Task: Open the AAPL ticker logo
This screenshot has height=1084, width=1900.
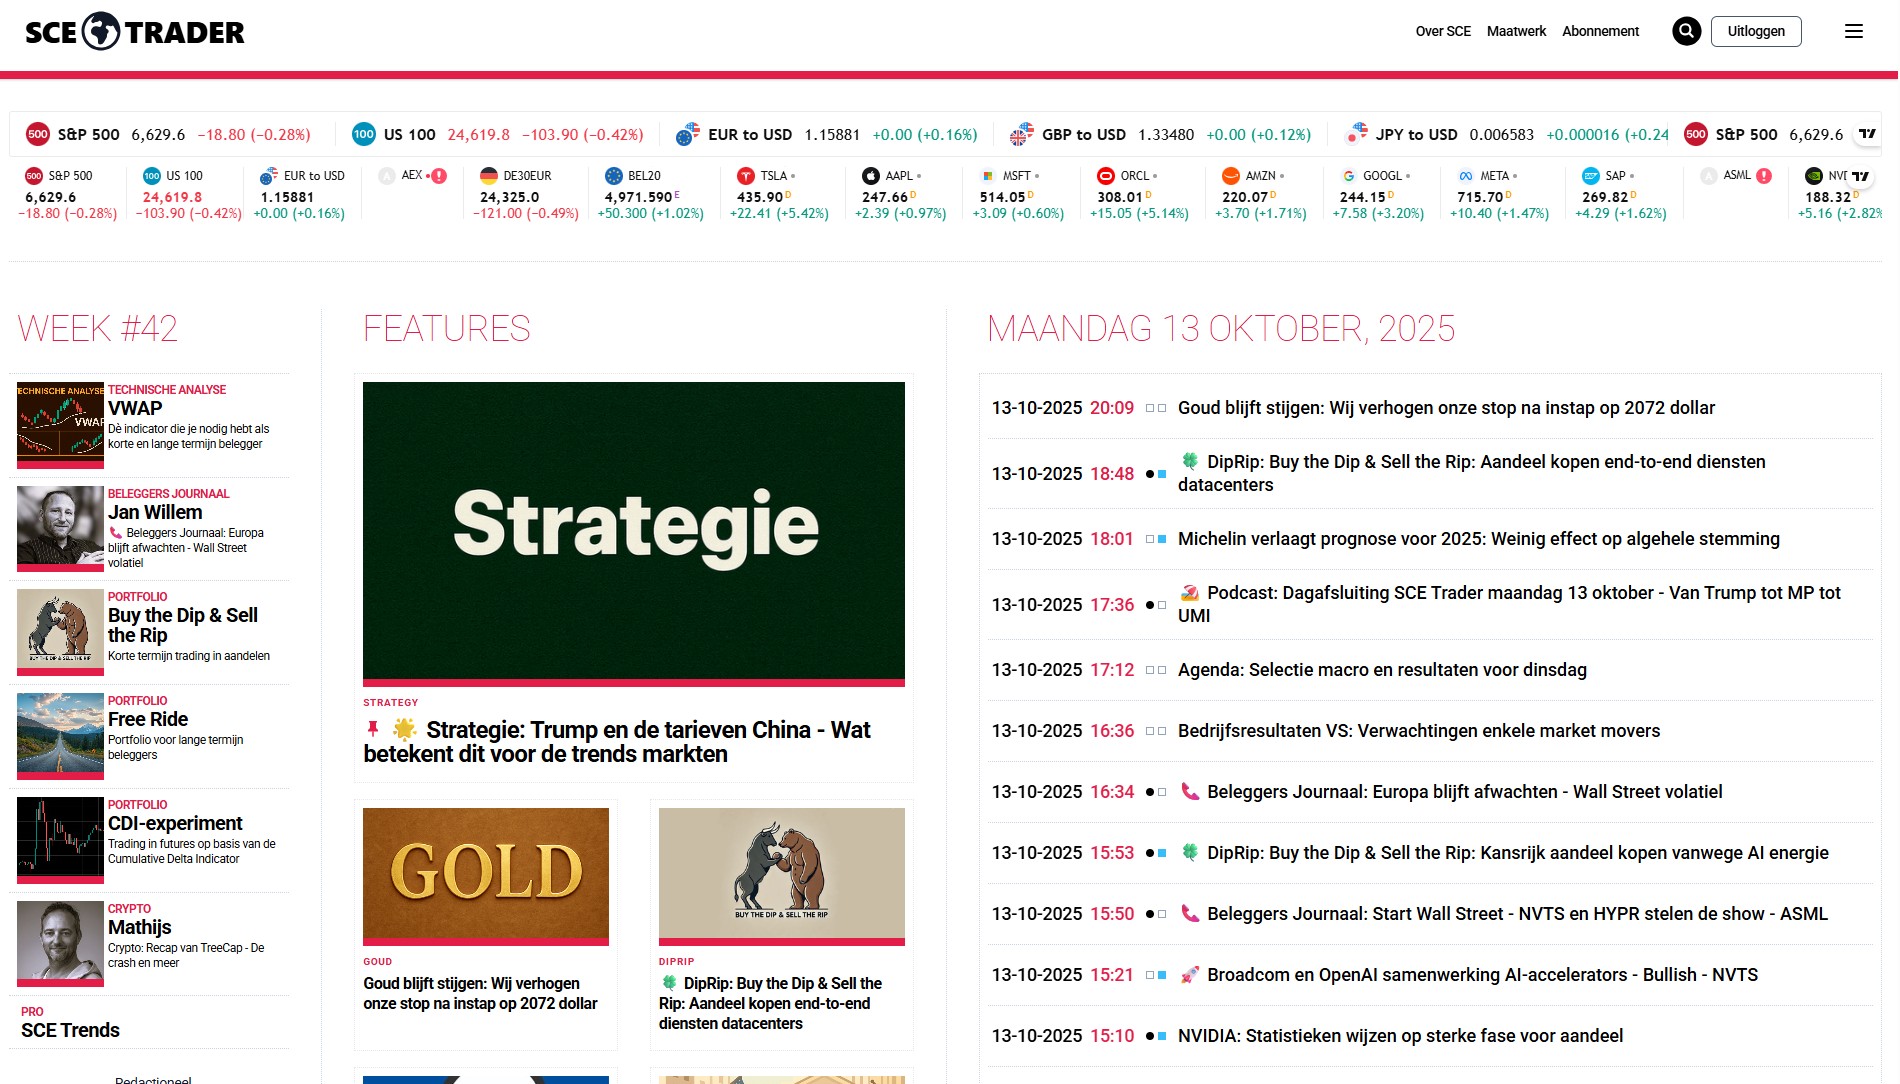Action: click(871, 176)
